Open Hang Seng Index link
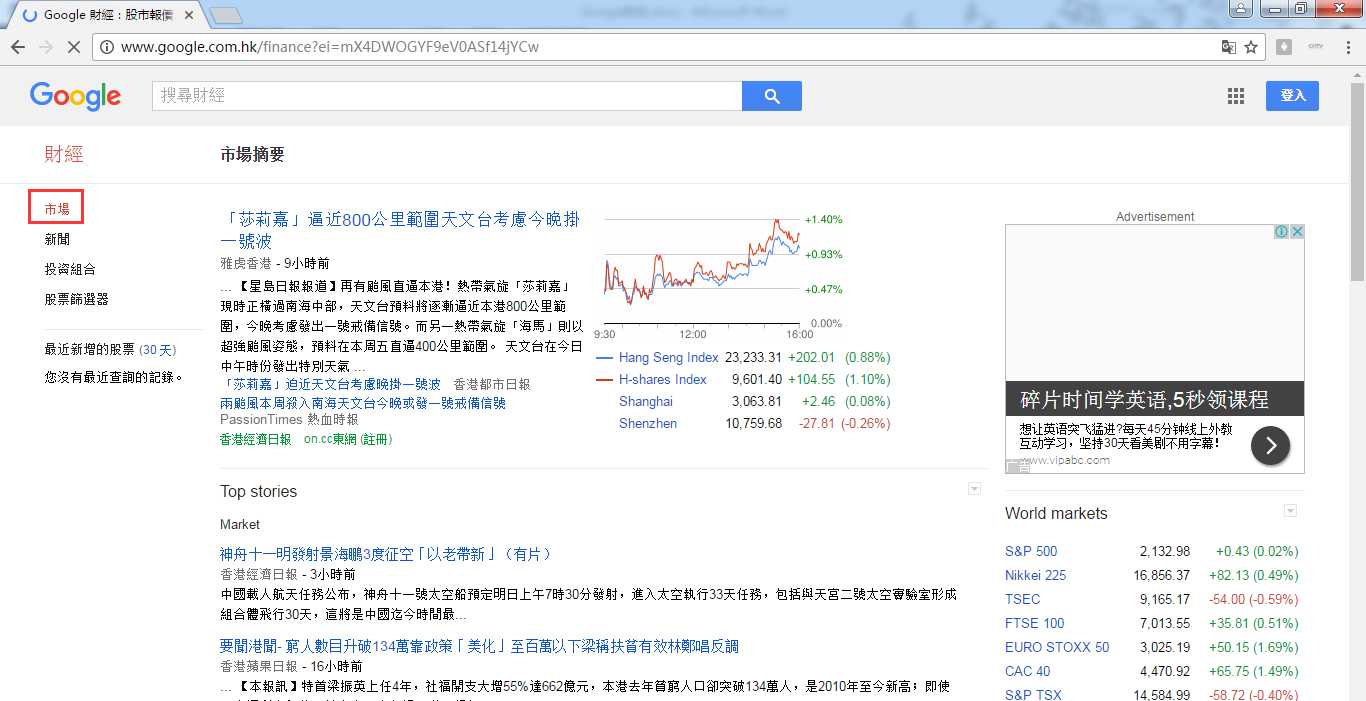The image size is (1366, 701). tap(668, 357)
